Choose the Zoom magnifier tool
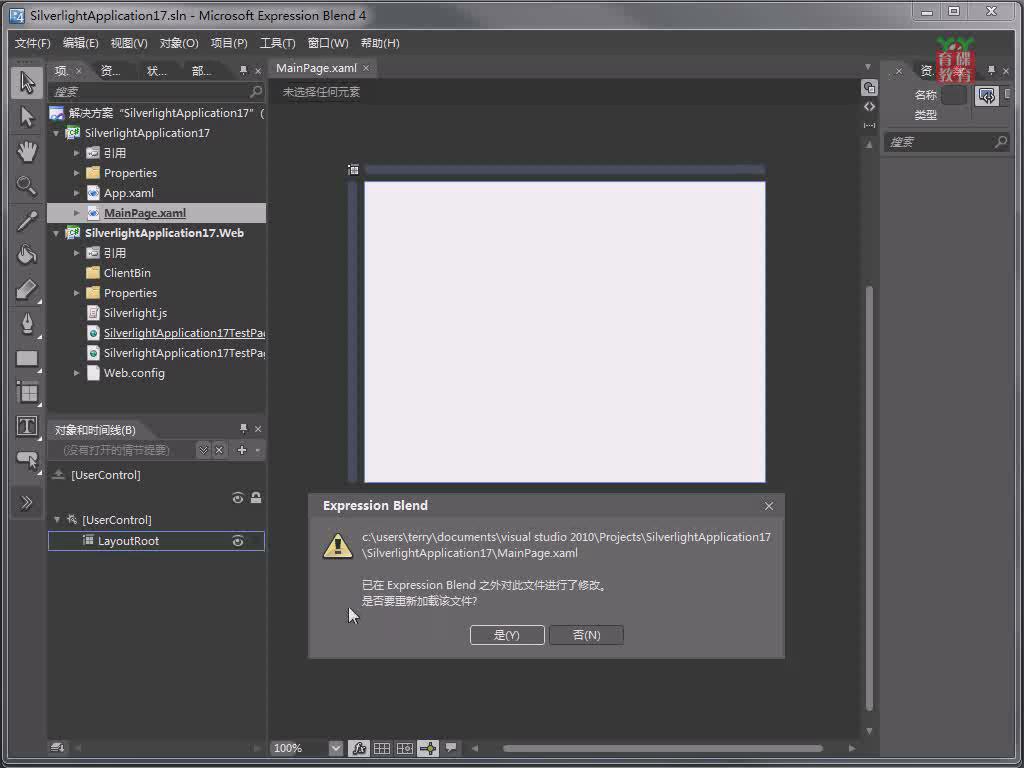Screen dimensions: 1024x768 tap(27, 186)
